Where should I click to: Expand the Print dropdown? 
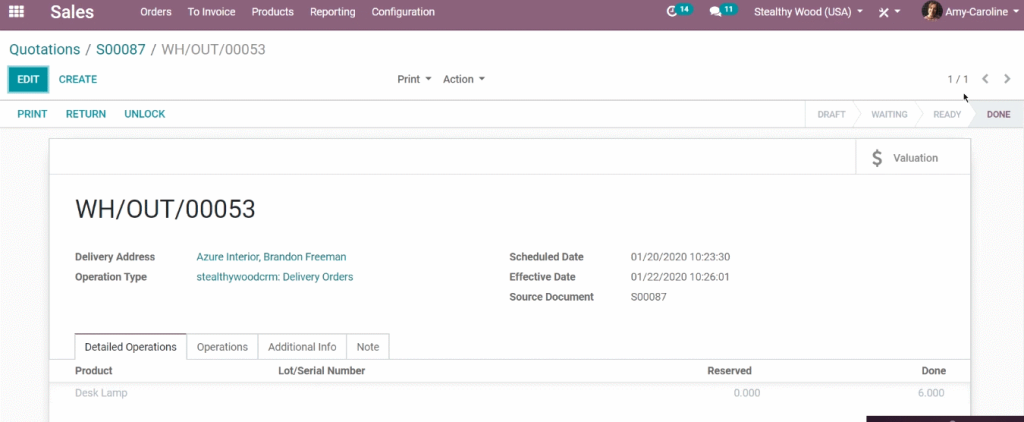click(415, 79)
